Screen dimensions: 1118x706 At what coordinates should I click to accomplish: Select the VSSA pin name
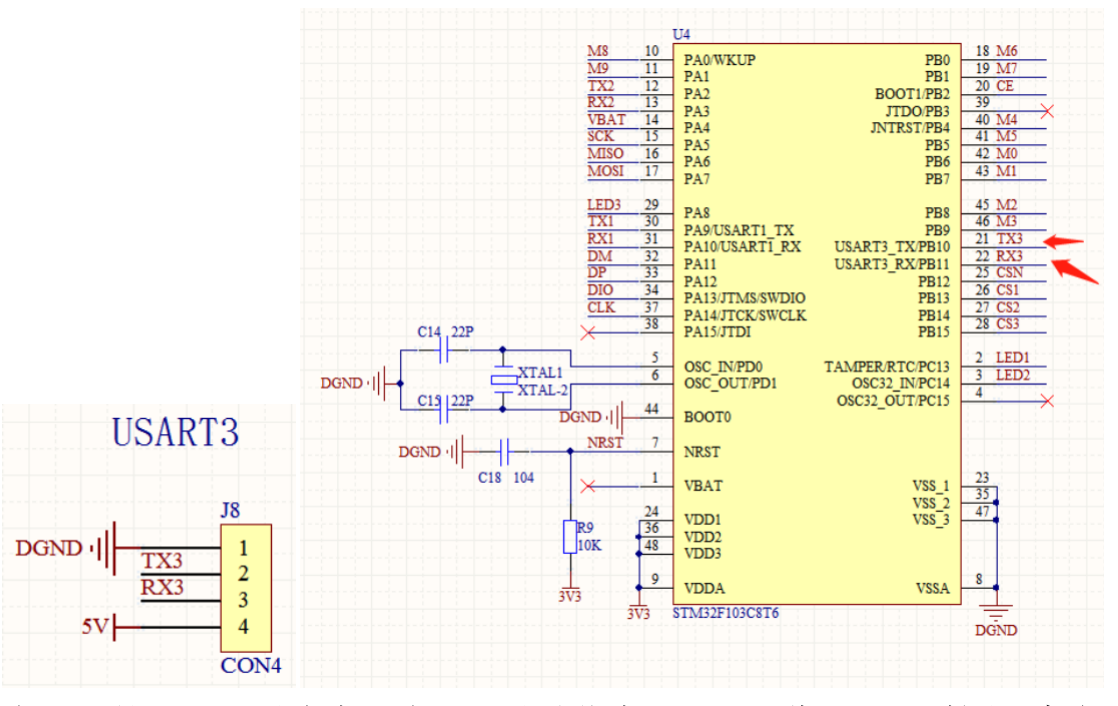[933, 589]
